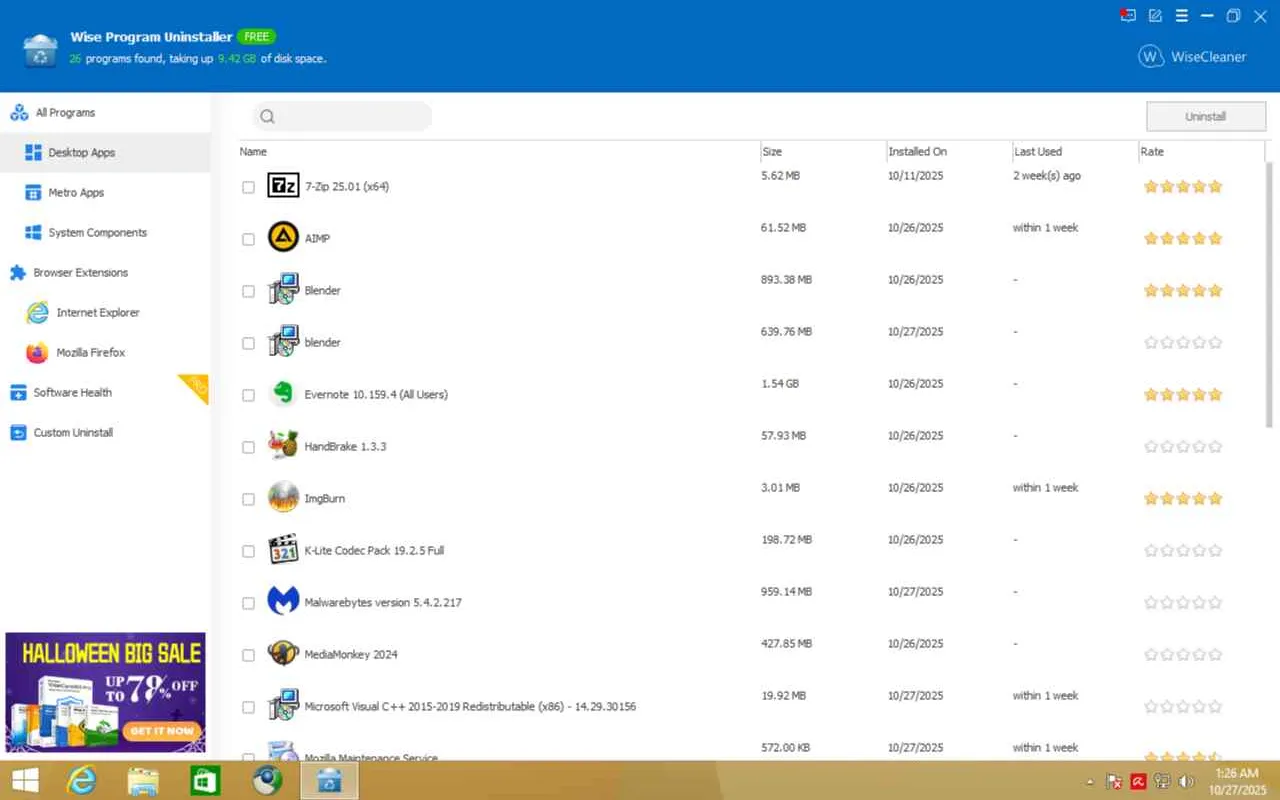Viewport: 1280px width, 800px height.
Task: Open the Metro Apps category
Action: 105,193
